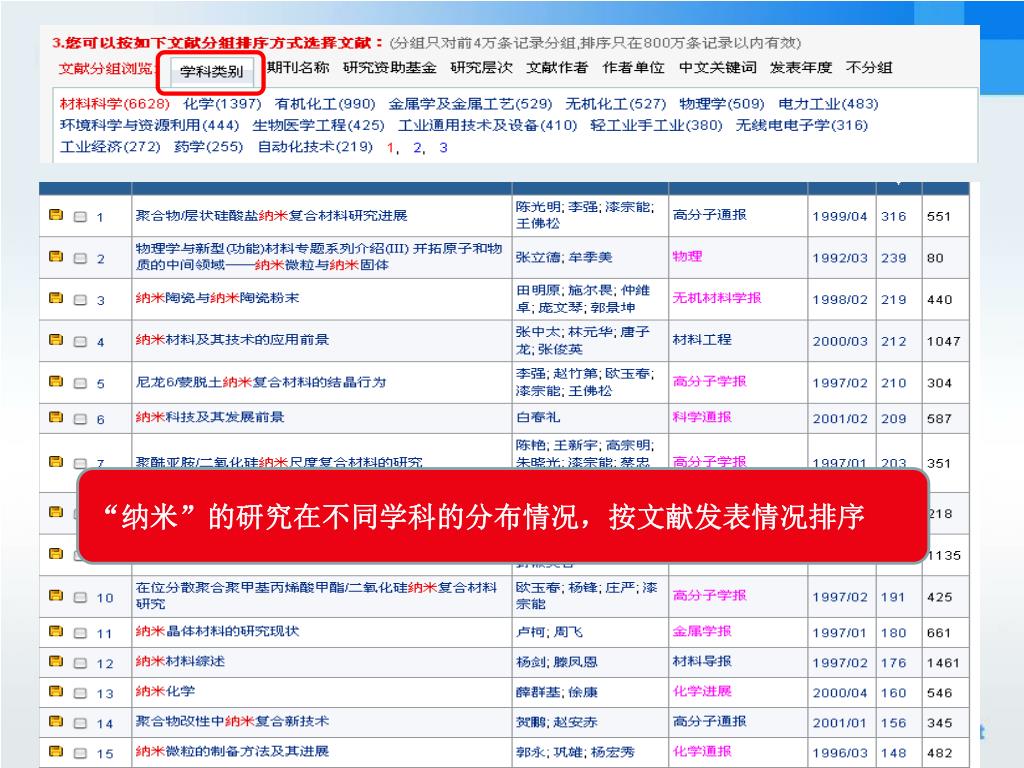Filter by 金属学及金属工艺(529) subject
Screen dimensions: 1024x768
(x=470, y=104)
